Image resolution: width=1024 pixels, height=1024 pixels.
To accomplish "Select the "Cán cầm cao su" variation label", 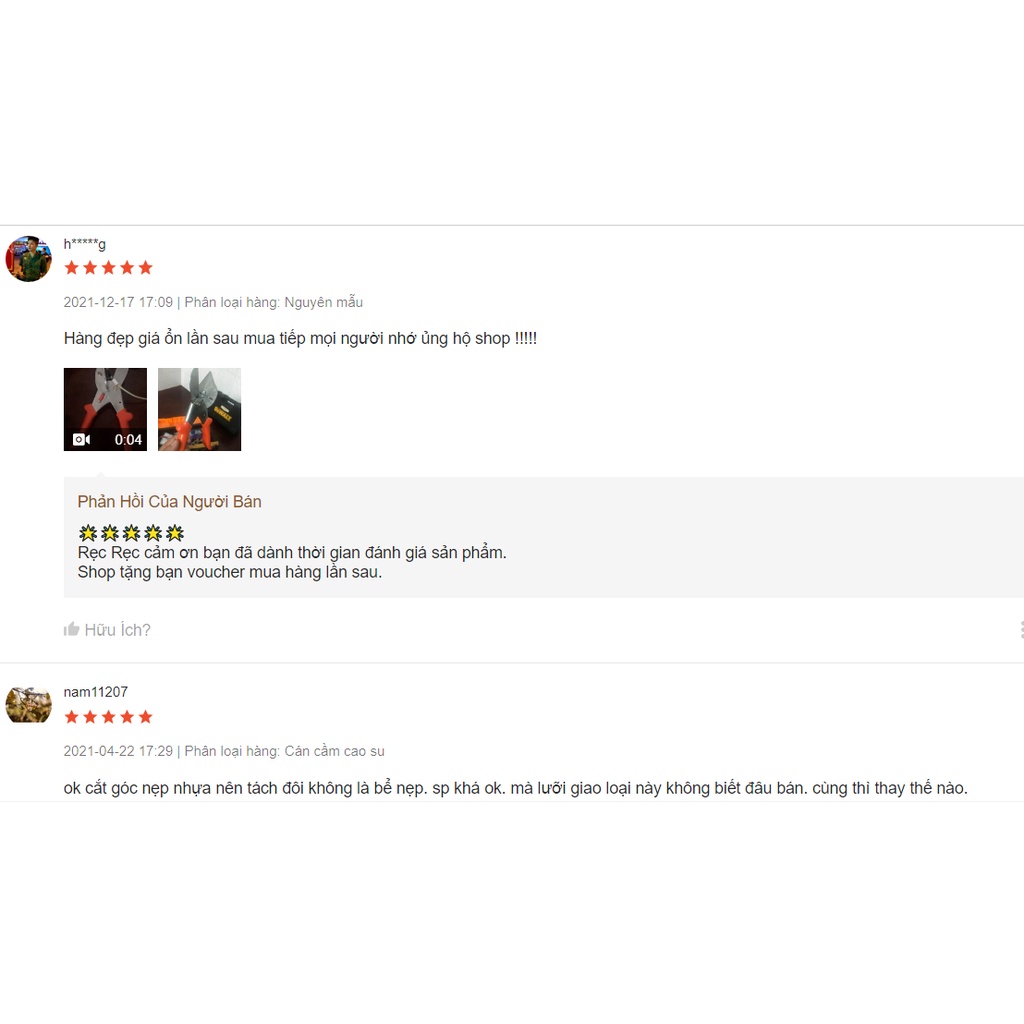I will click(334, 751).
